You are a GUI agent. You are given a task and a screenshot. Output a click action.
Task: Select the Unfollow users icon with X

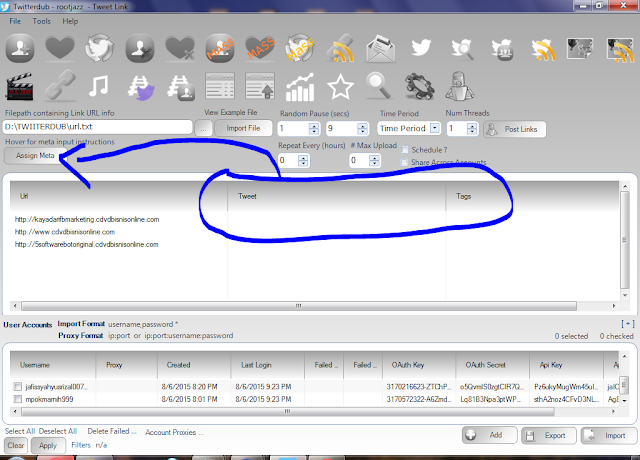pyautogui.click(x=140, y=49)
